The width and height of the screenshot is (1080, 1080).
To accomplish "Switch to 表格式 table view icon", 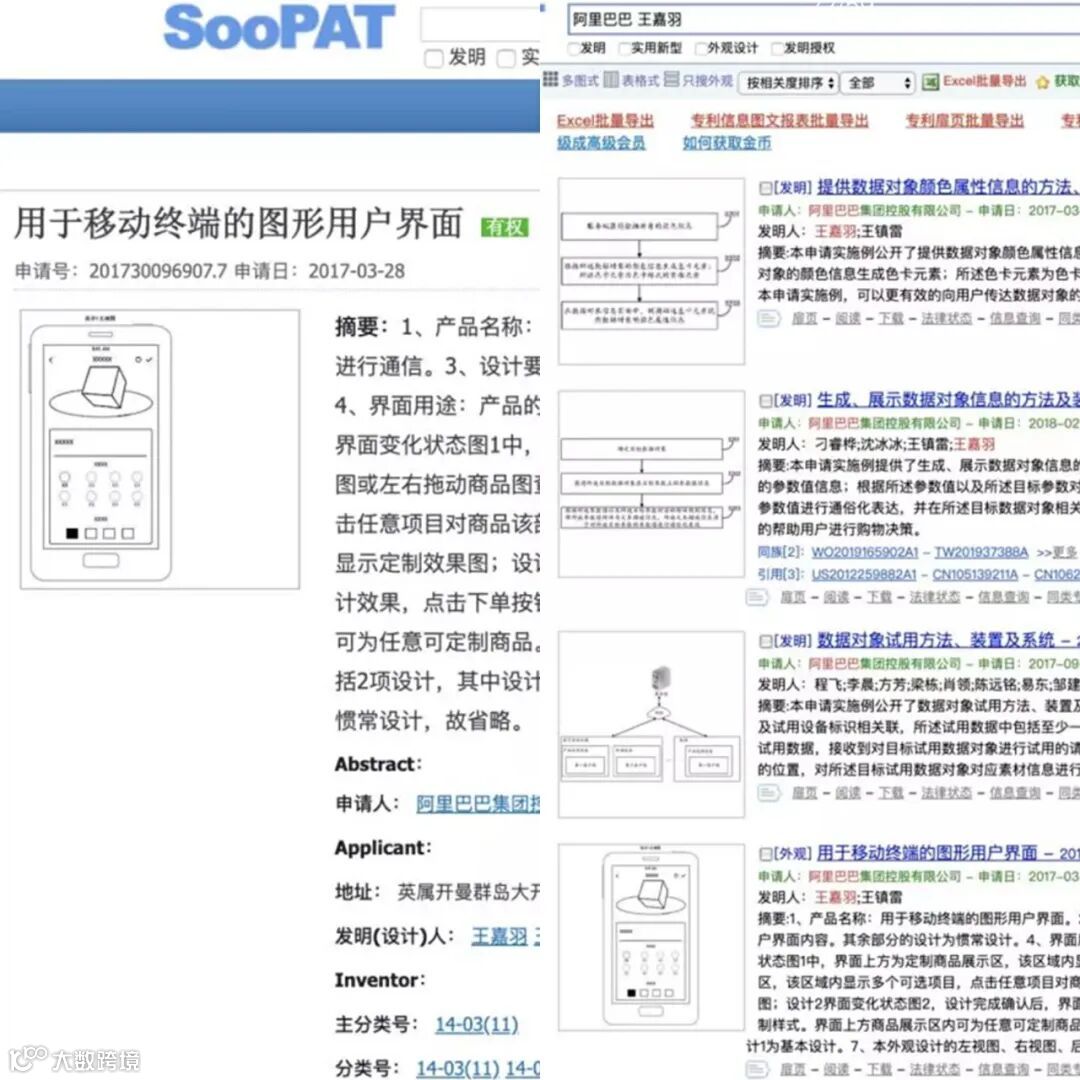I will [x=611, y=80].
